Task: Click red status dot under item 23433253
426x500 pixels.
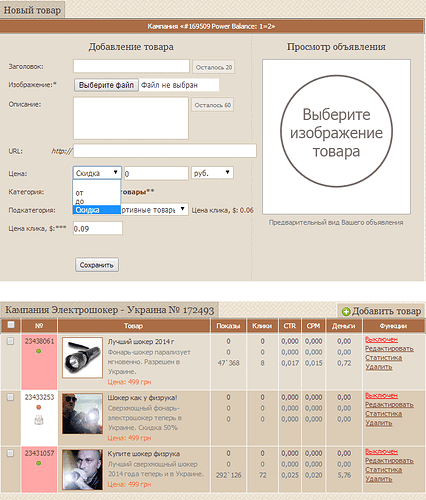Action: click(39, 407)
